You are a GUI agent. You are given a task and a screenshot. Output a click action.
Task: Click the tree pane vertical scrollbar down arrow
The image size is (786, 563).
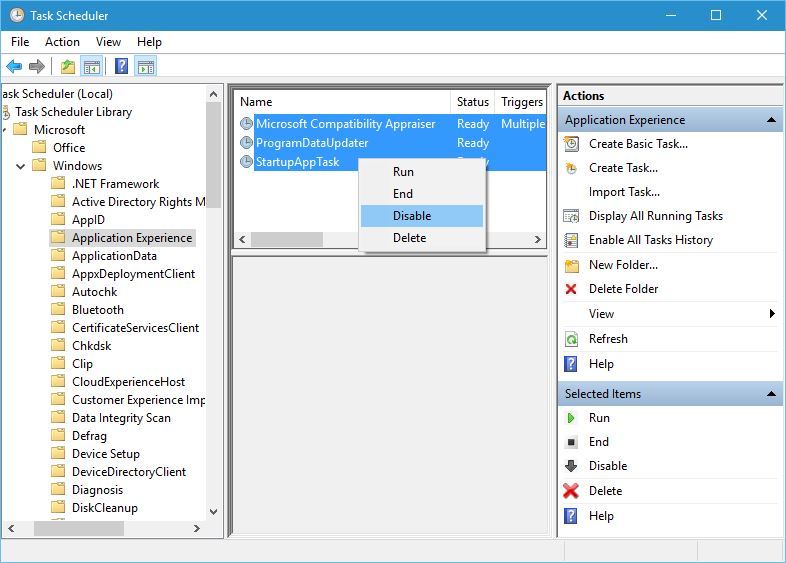214,512
